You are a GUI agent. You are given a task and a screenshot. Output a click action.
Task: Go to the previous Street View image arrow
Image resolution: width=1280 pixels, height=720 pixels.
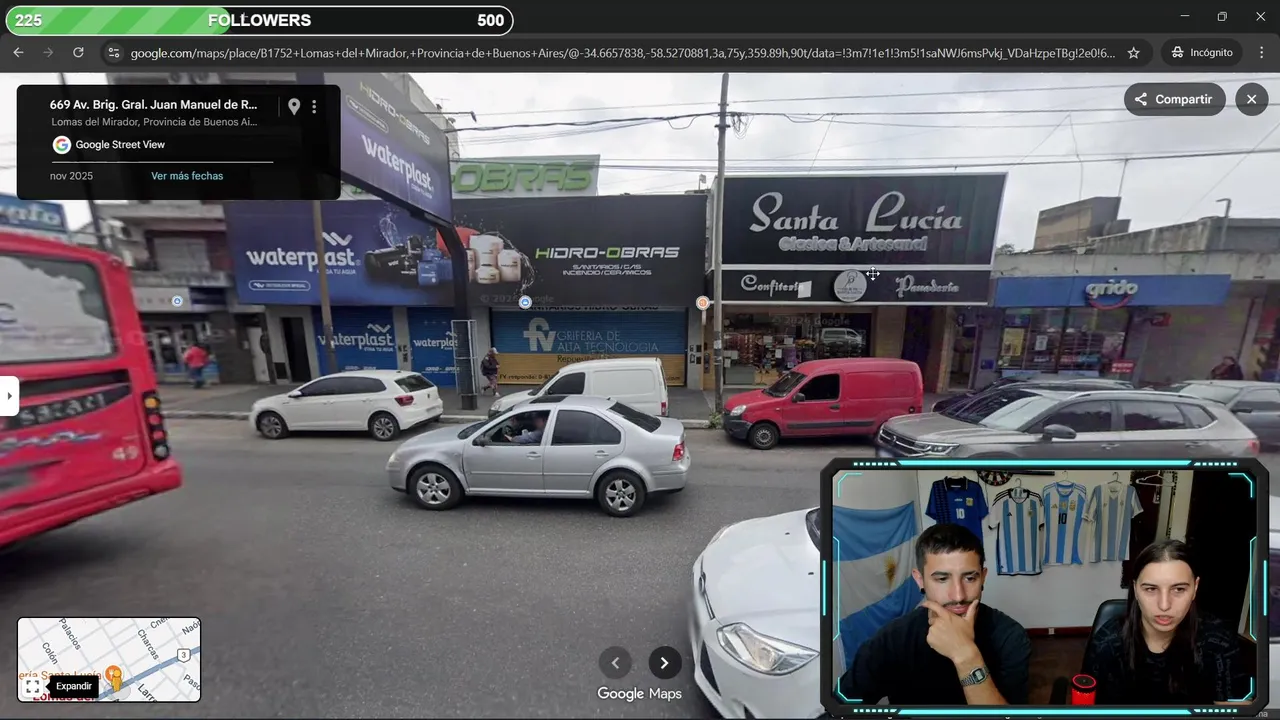[615, 663]
